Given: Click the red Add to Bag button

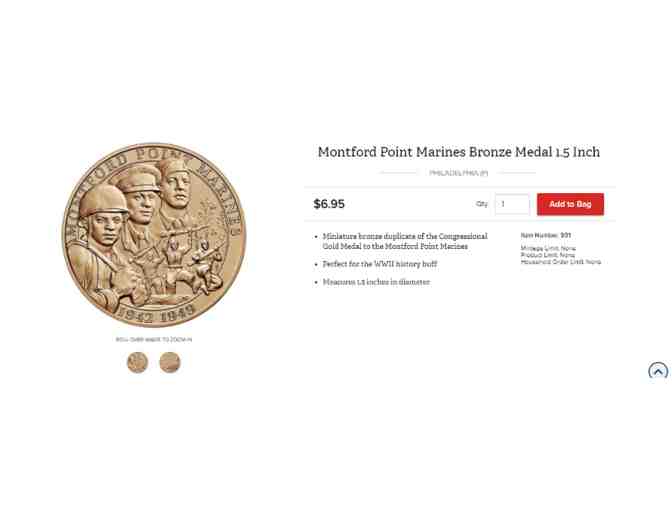Looking at the screenshot, I should click(570, 204).
